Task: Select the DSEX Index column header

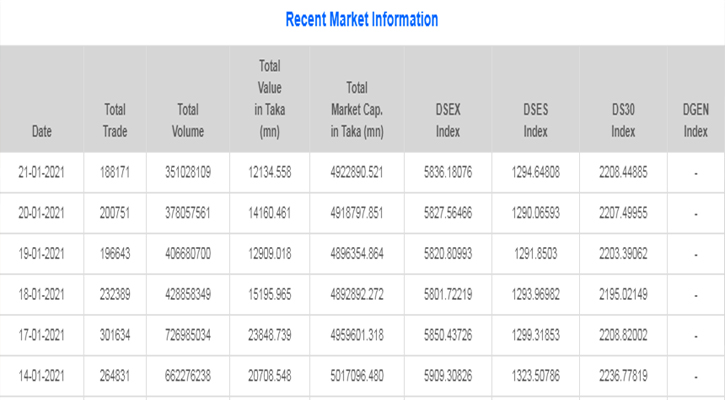Action: [x=448, y=120]
